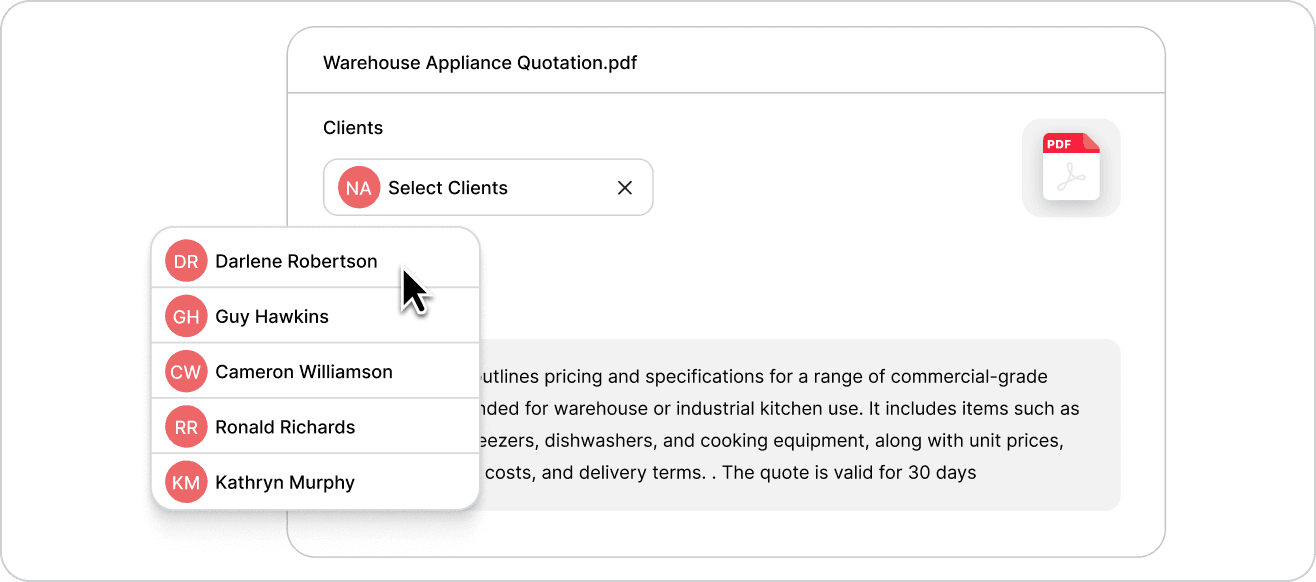Choose Guy Hawkins as client
1316x582 pixels.
(x=272, y=317)
